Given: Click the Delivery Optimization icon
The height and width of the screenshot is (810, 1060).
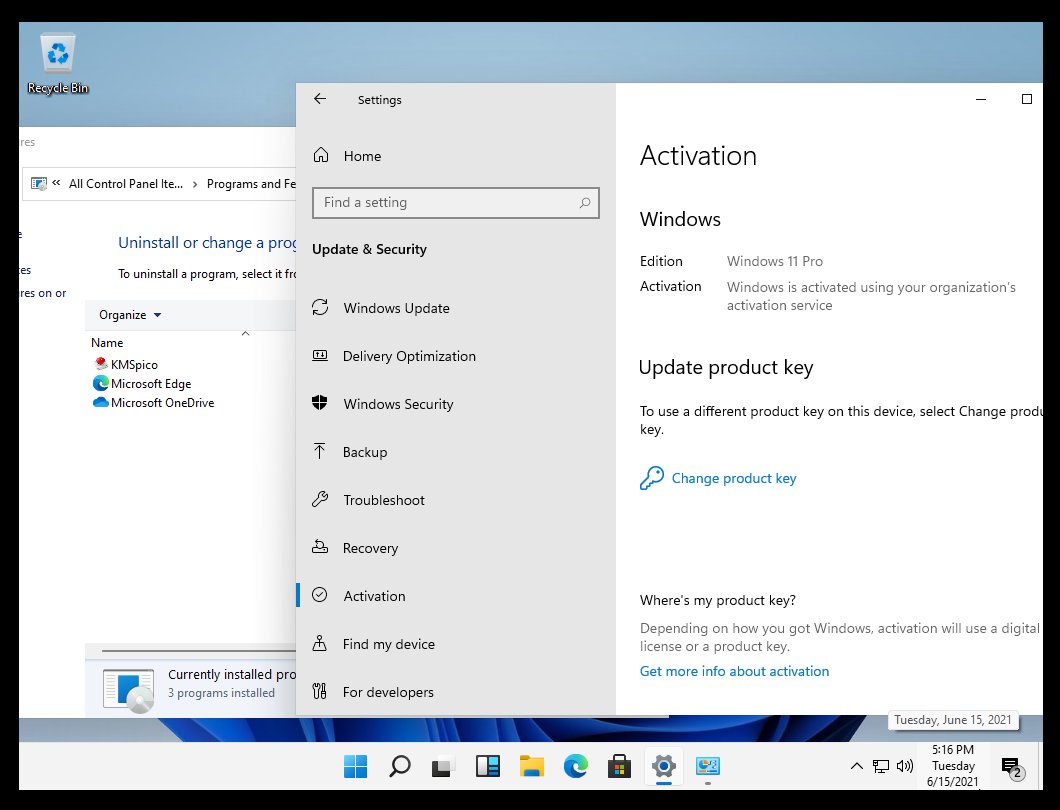Looking at the screenshot, I should coord(320,356).
